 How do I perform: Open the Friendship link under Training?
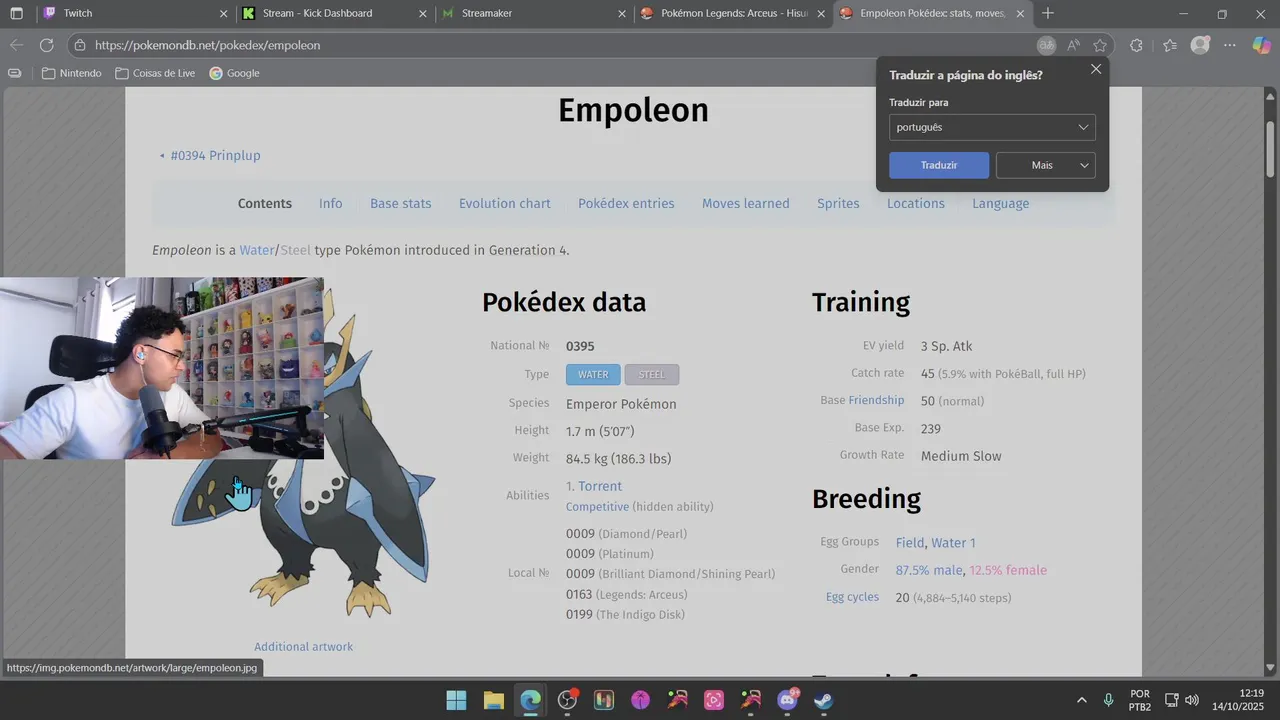click(x=876, y=400)
